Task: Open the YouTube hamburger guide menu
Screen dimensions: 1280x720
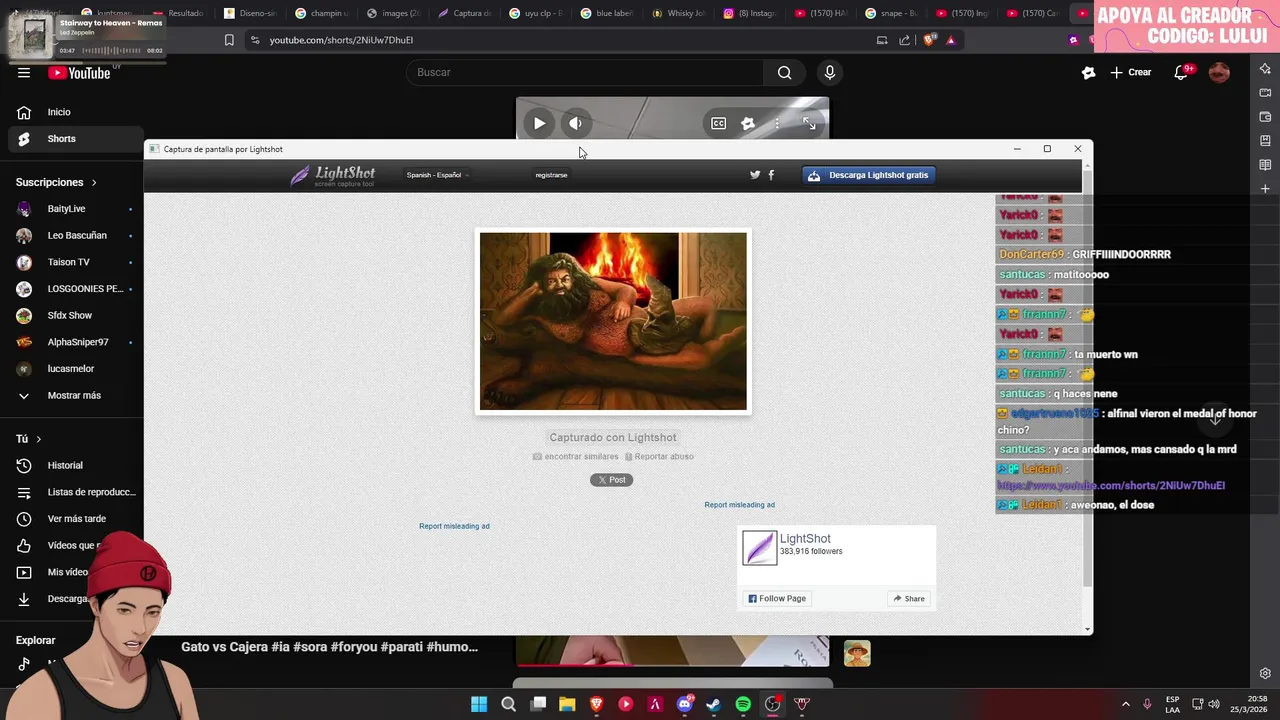Action: click(x=24, y=73)
